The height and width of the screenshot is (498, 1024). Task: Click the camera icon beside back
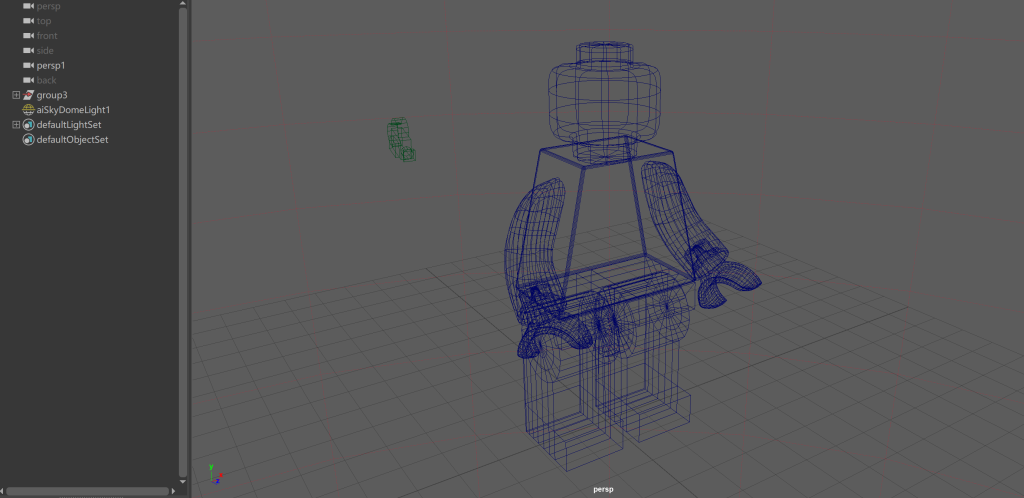tap(28, 80)
